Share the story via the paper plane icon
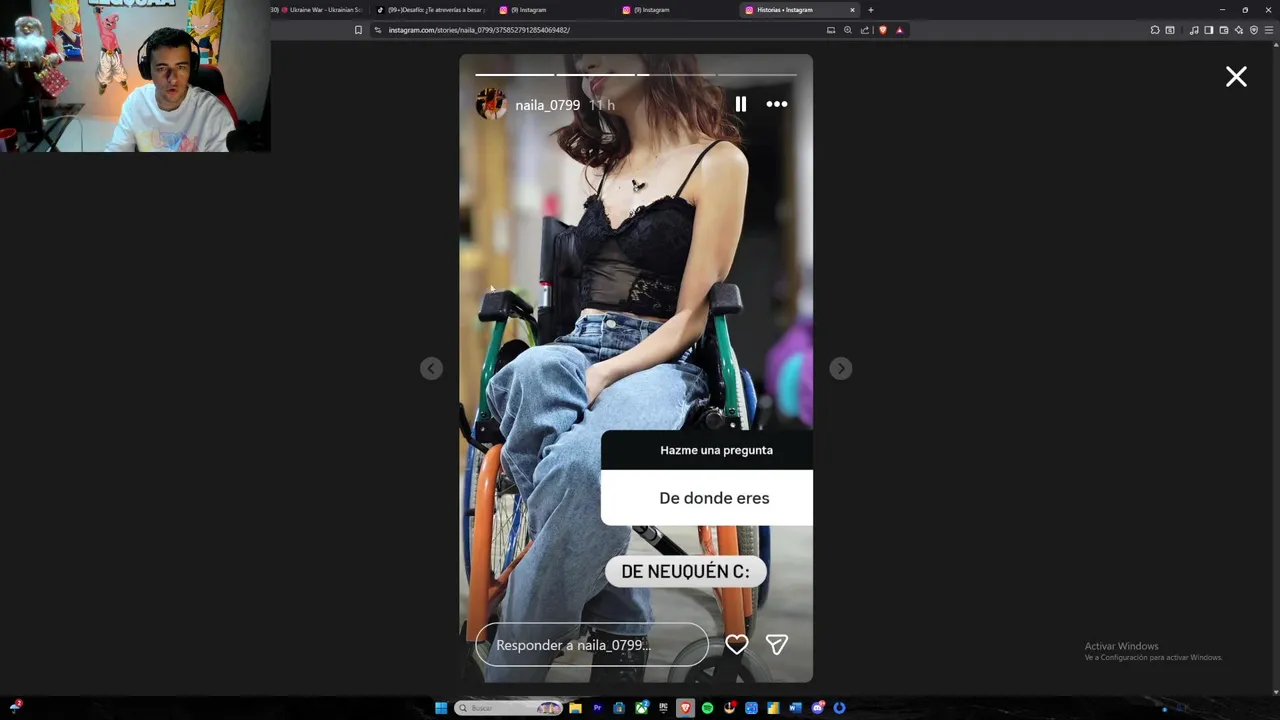The height and width of the screenshot is (720, 1280). pos(777,645)
